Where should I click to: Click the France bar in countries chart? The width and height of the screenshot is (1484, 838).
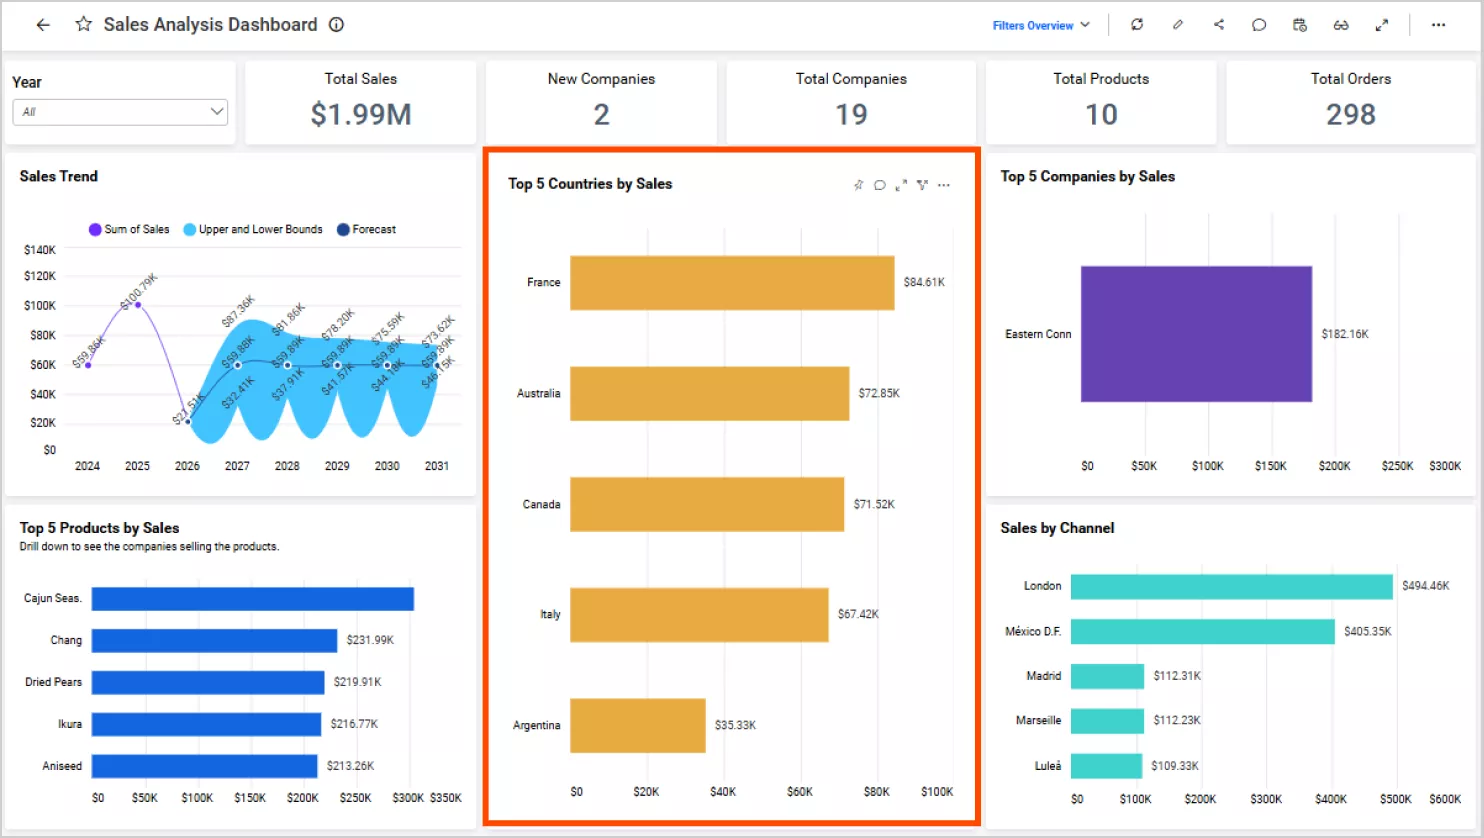pyautogui.click(x=732, y=283)
